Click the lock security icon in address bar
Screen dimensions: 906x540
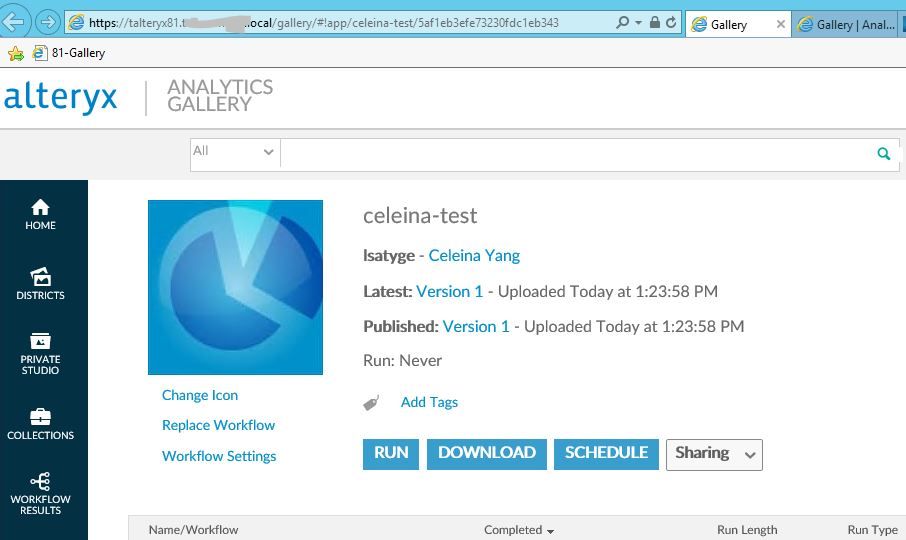pos(655,23)
